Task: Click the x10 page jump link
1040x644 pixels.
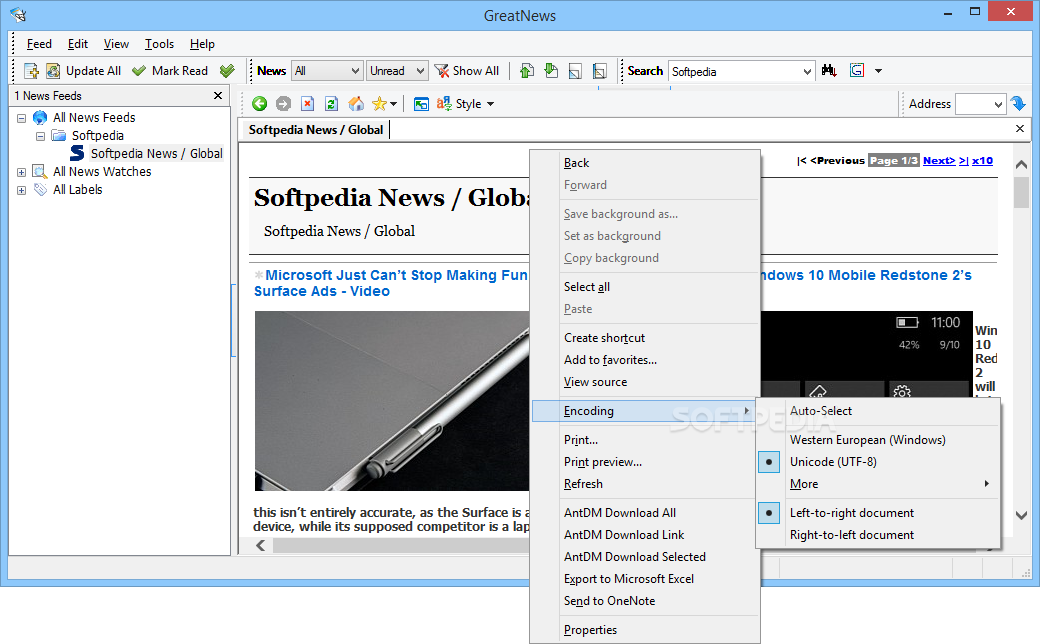Action: coord(982,161)
